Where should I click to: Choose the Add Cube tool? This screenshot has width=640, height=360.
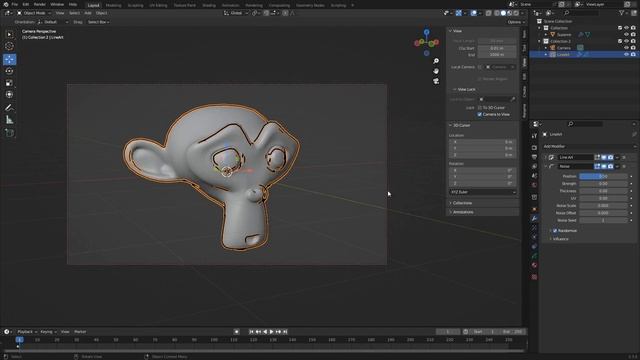tap(9, 133)
